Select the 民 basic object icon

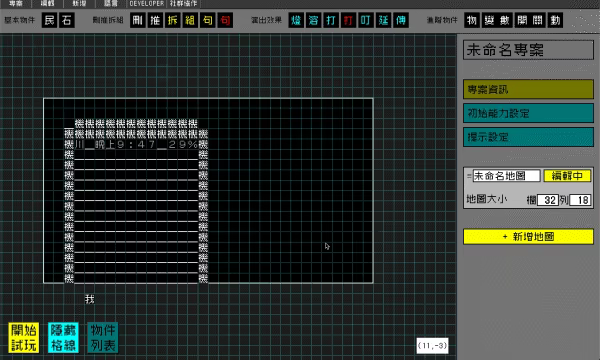coord(50,20)
